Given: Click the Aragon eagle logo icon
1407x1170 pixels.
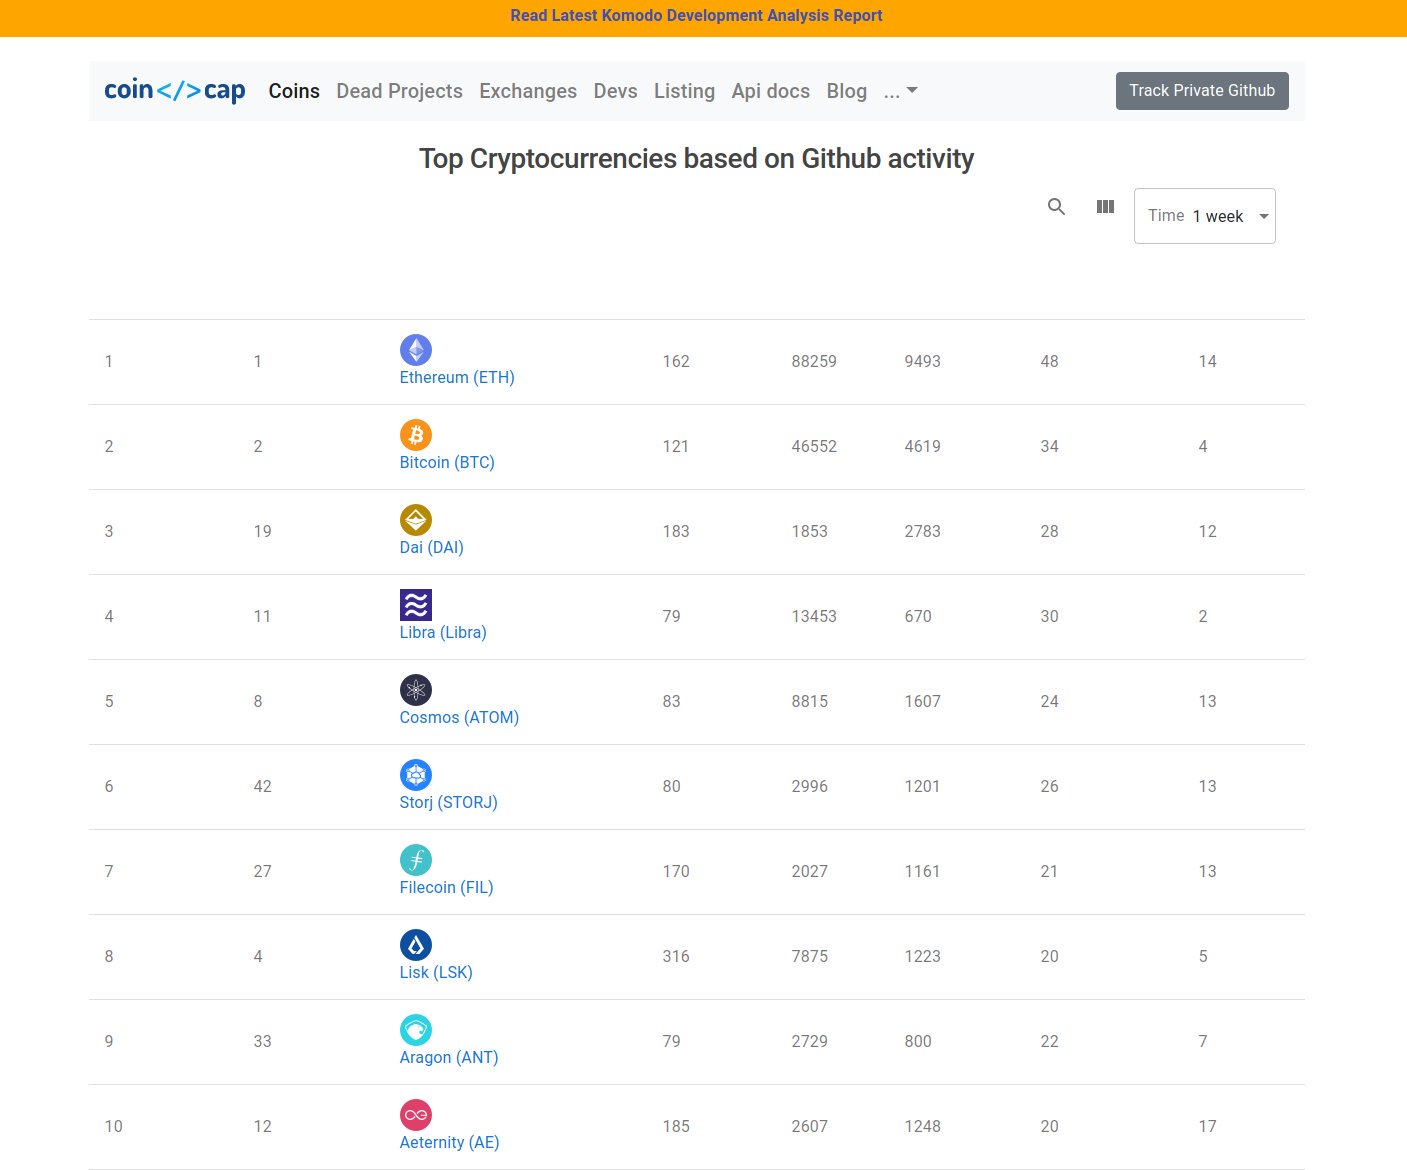Looking at the screenshot, I should coord(416,1030).
